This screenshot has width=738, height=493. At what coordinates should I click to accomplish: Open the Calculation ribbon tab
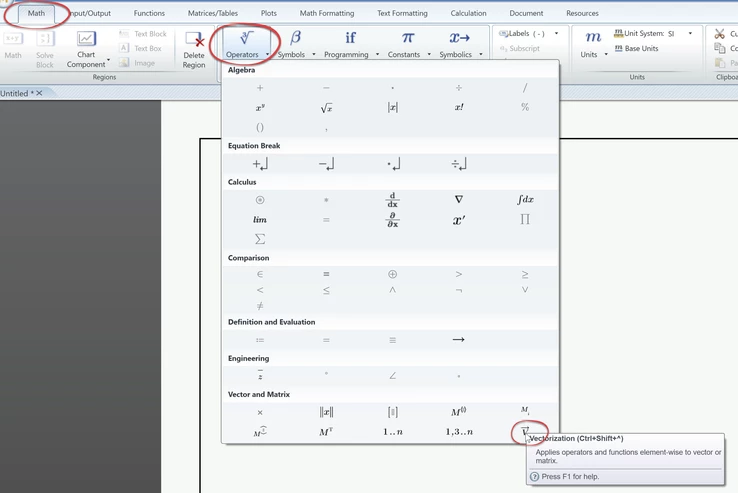point(468,13)
